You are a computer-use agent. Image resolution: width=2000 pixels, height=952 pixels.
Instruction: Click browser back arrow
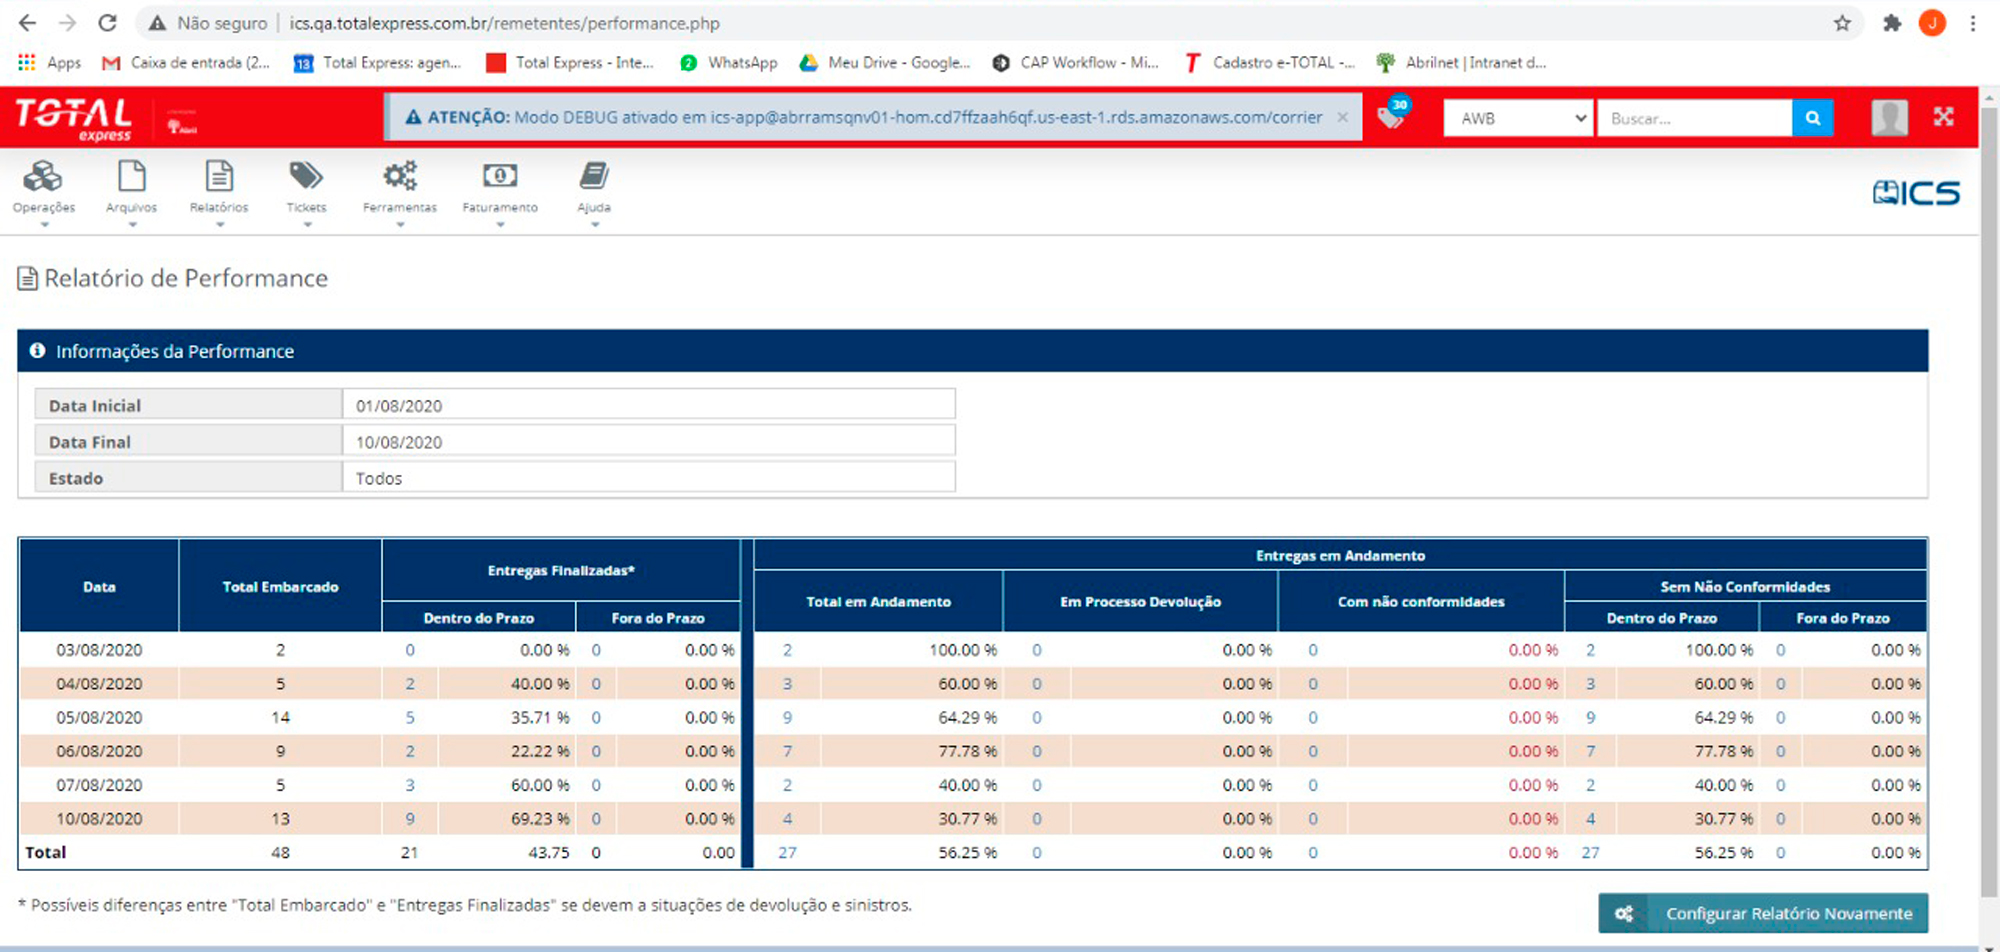(x=27, y=23)
